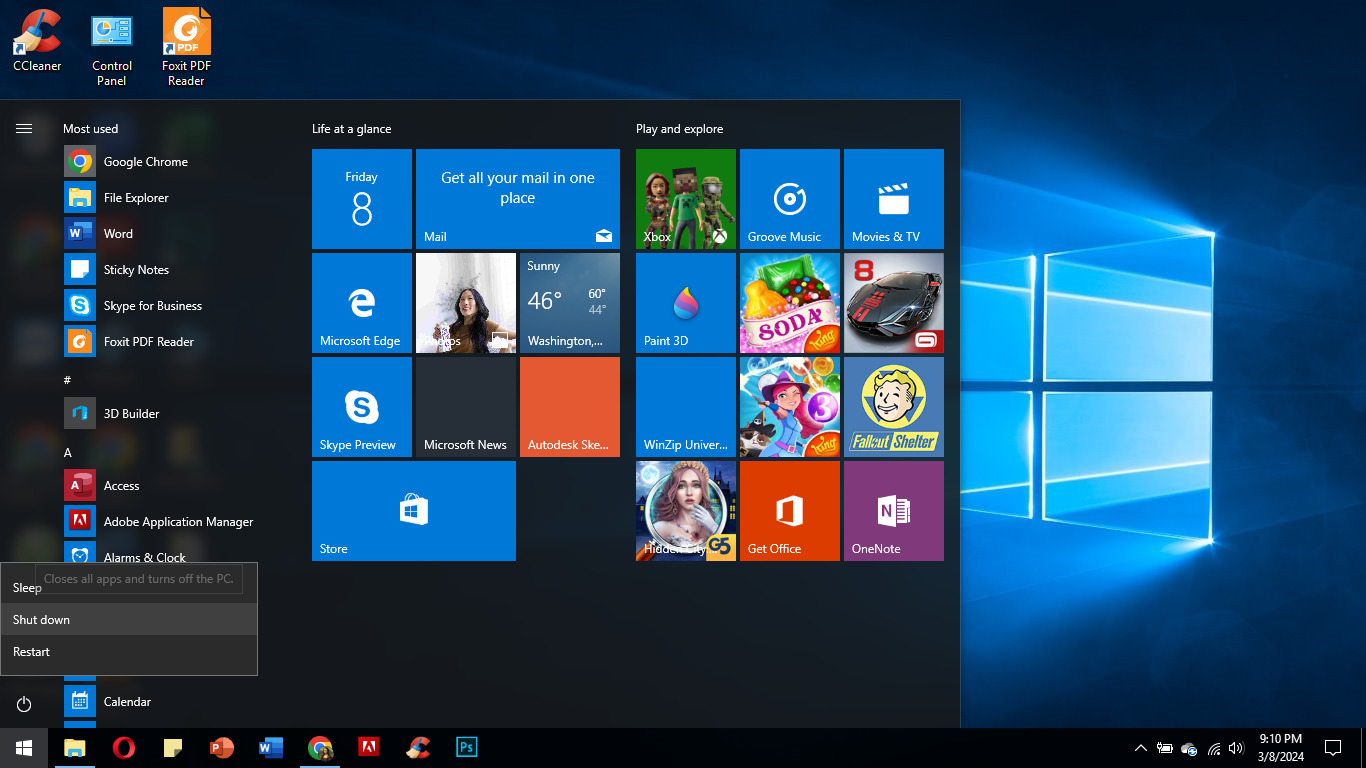Open Get Office tile
The width and height of the screenshot is (1366, 768).
790,511
